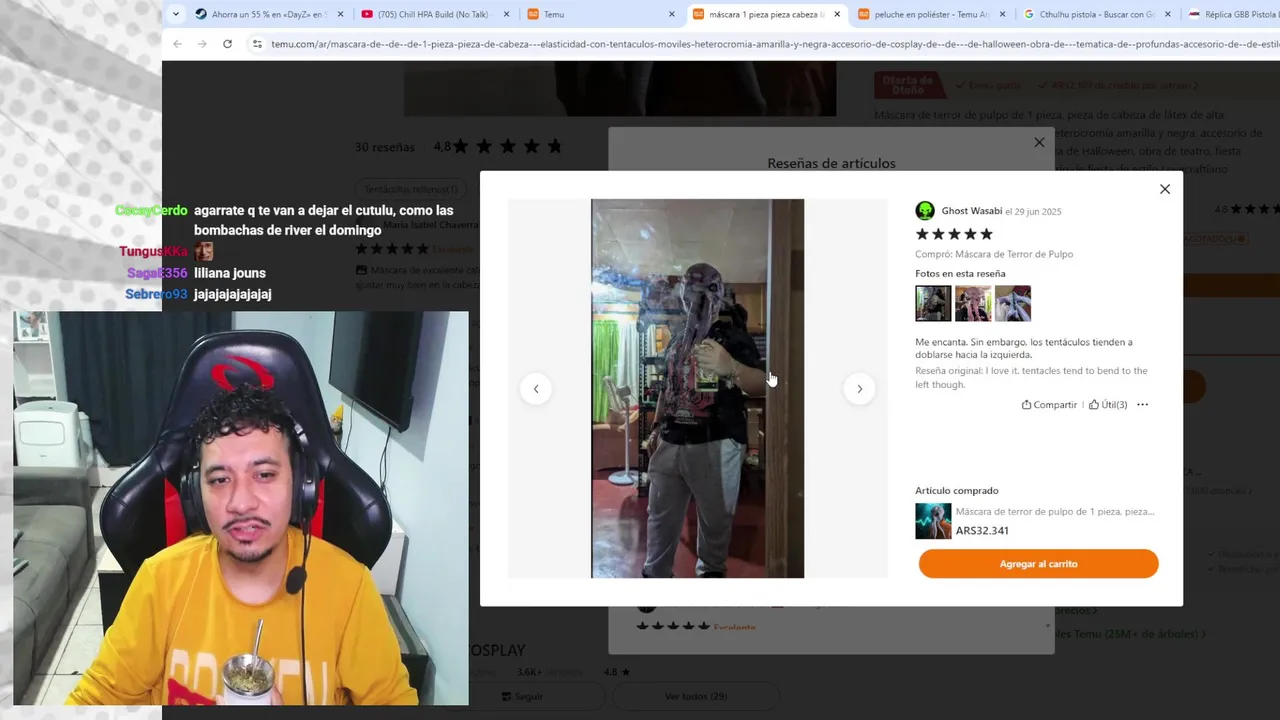
Task: Close the Cthulhu pistola tab
Action: (1168, 14)
